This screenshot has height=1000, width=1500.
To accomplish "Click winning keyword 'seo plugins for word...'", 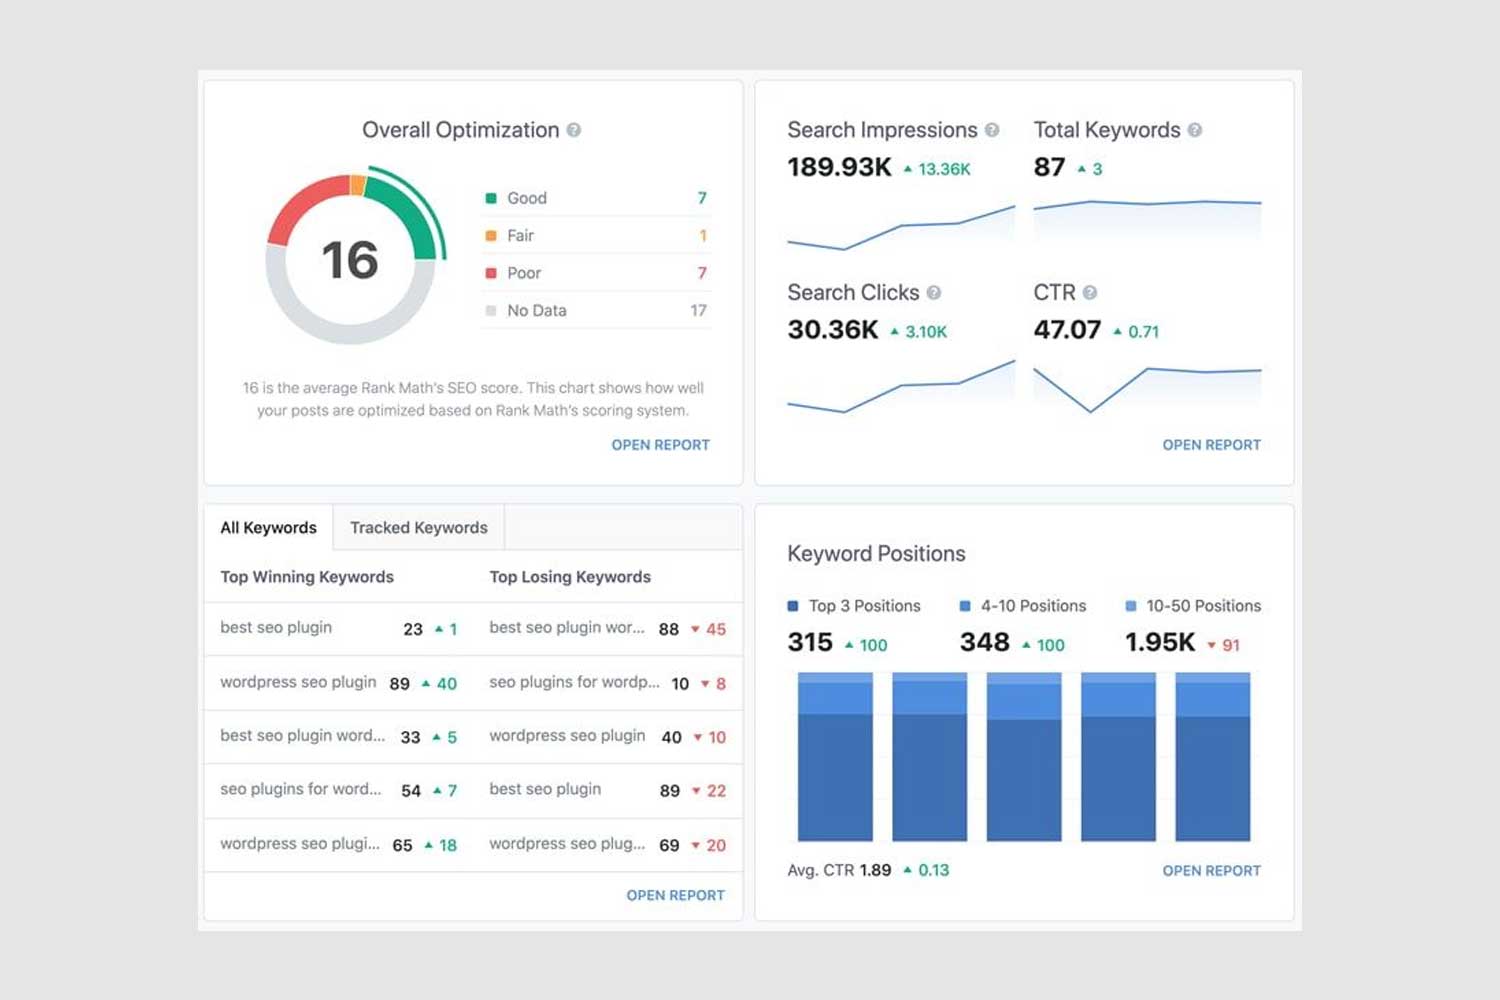I will [300, 789].
